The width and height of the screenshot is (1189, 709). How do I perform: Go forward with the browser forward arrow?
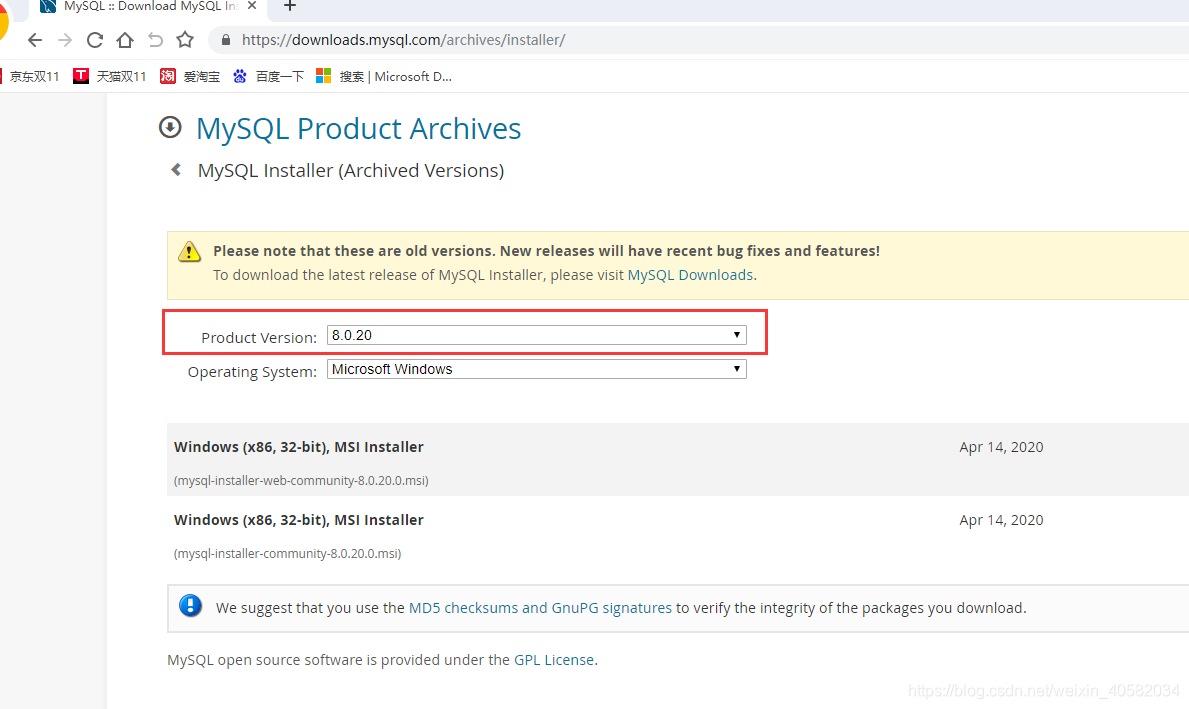(64, 40)
